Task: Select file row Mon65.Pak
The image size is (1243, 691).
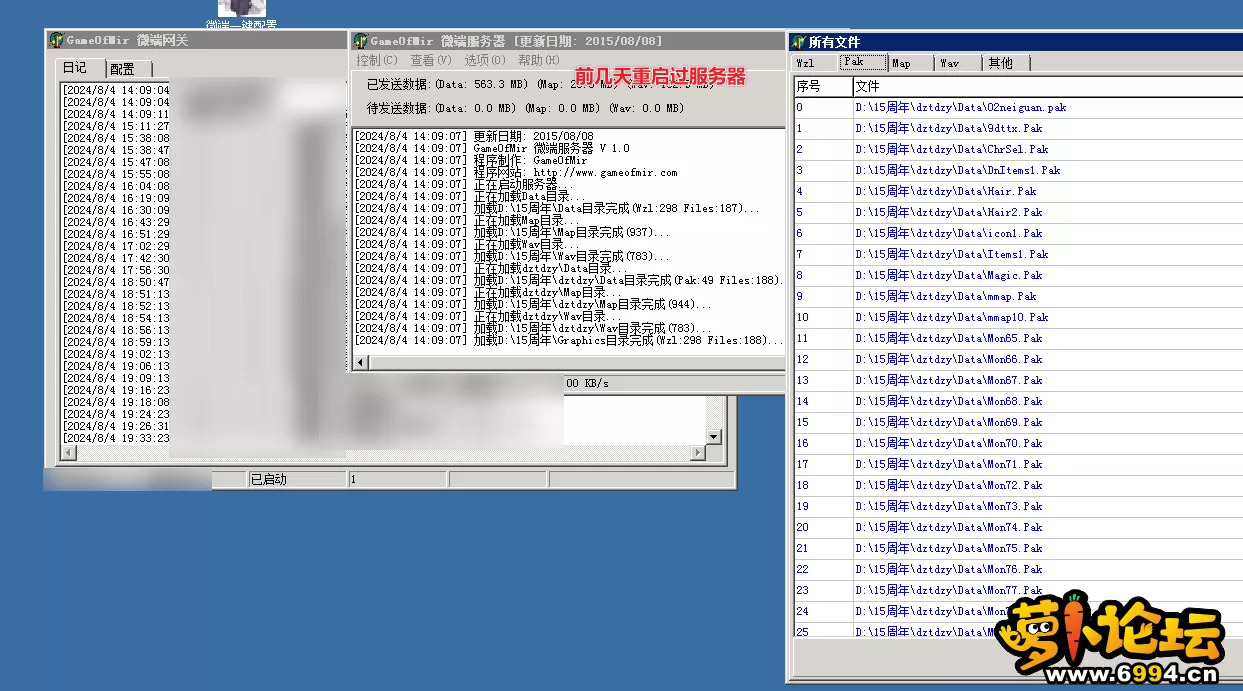Action: click(1018, 338)
